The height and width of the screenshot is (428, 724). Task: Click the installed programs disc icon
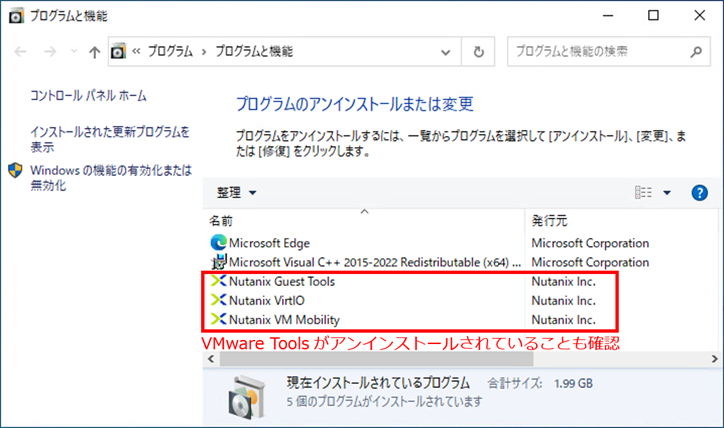coord(247,396)
